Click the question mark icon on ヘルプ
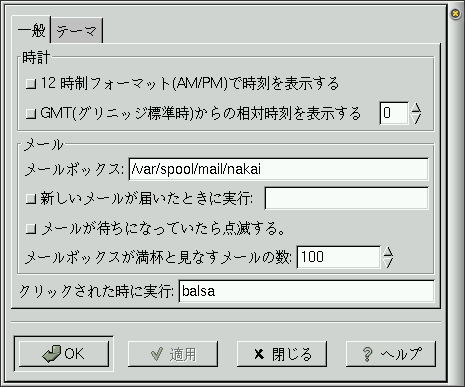465x387 pixels. click(367, 354)
